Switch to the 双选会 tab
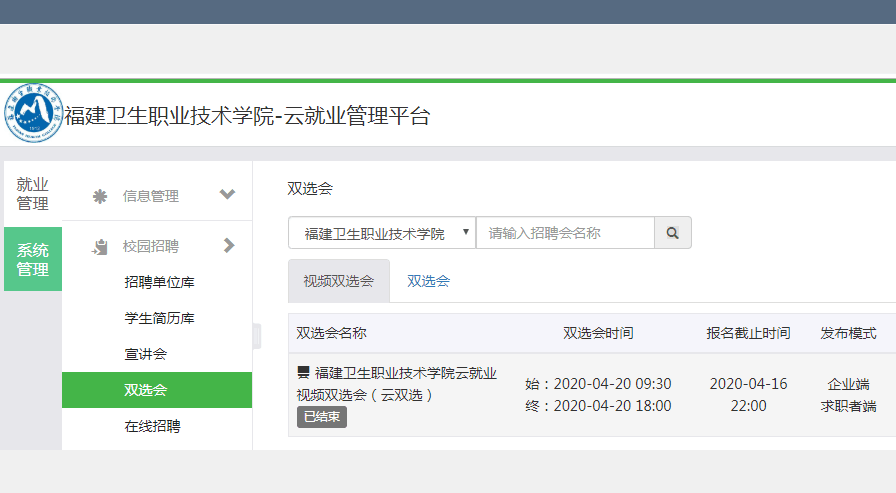Viewport: 896px width, 493px height. tap(428, 281)
